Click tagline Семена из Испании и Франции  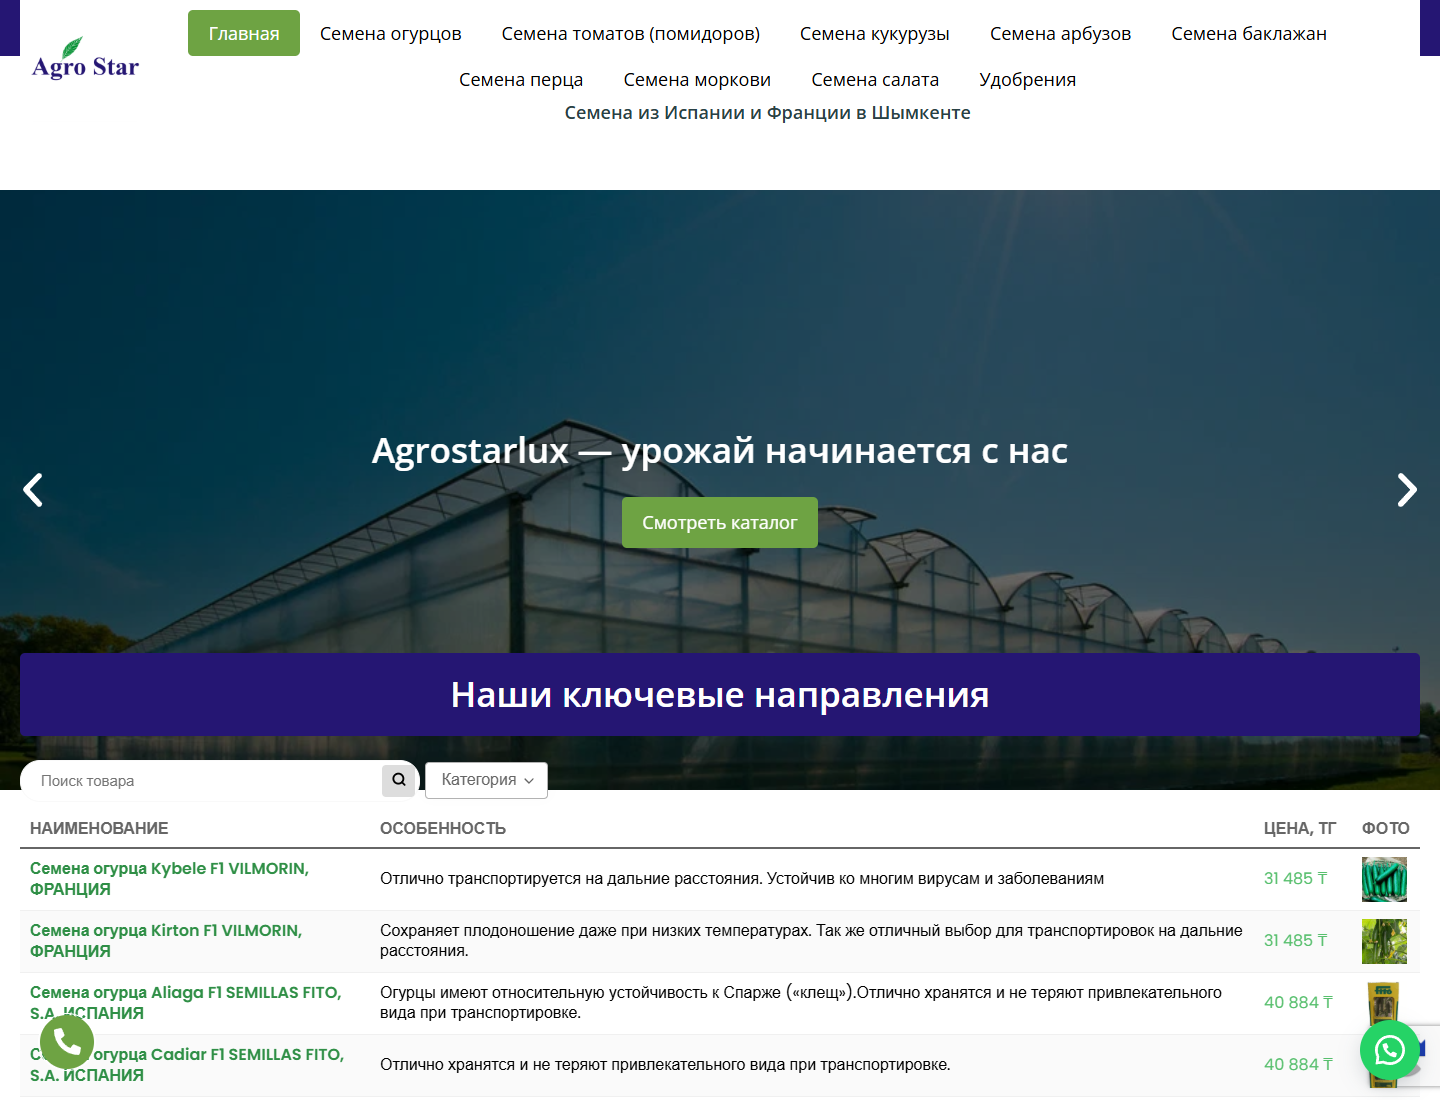click(767, 113)
